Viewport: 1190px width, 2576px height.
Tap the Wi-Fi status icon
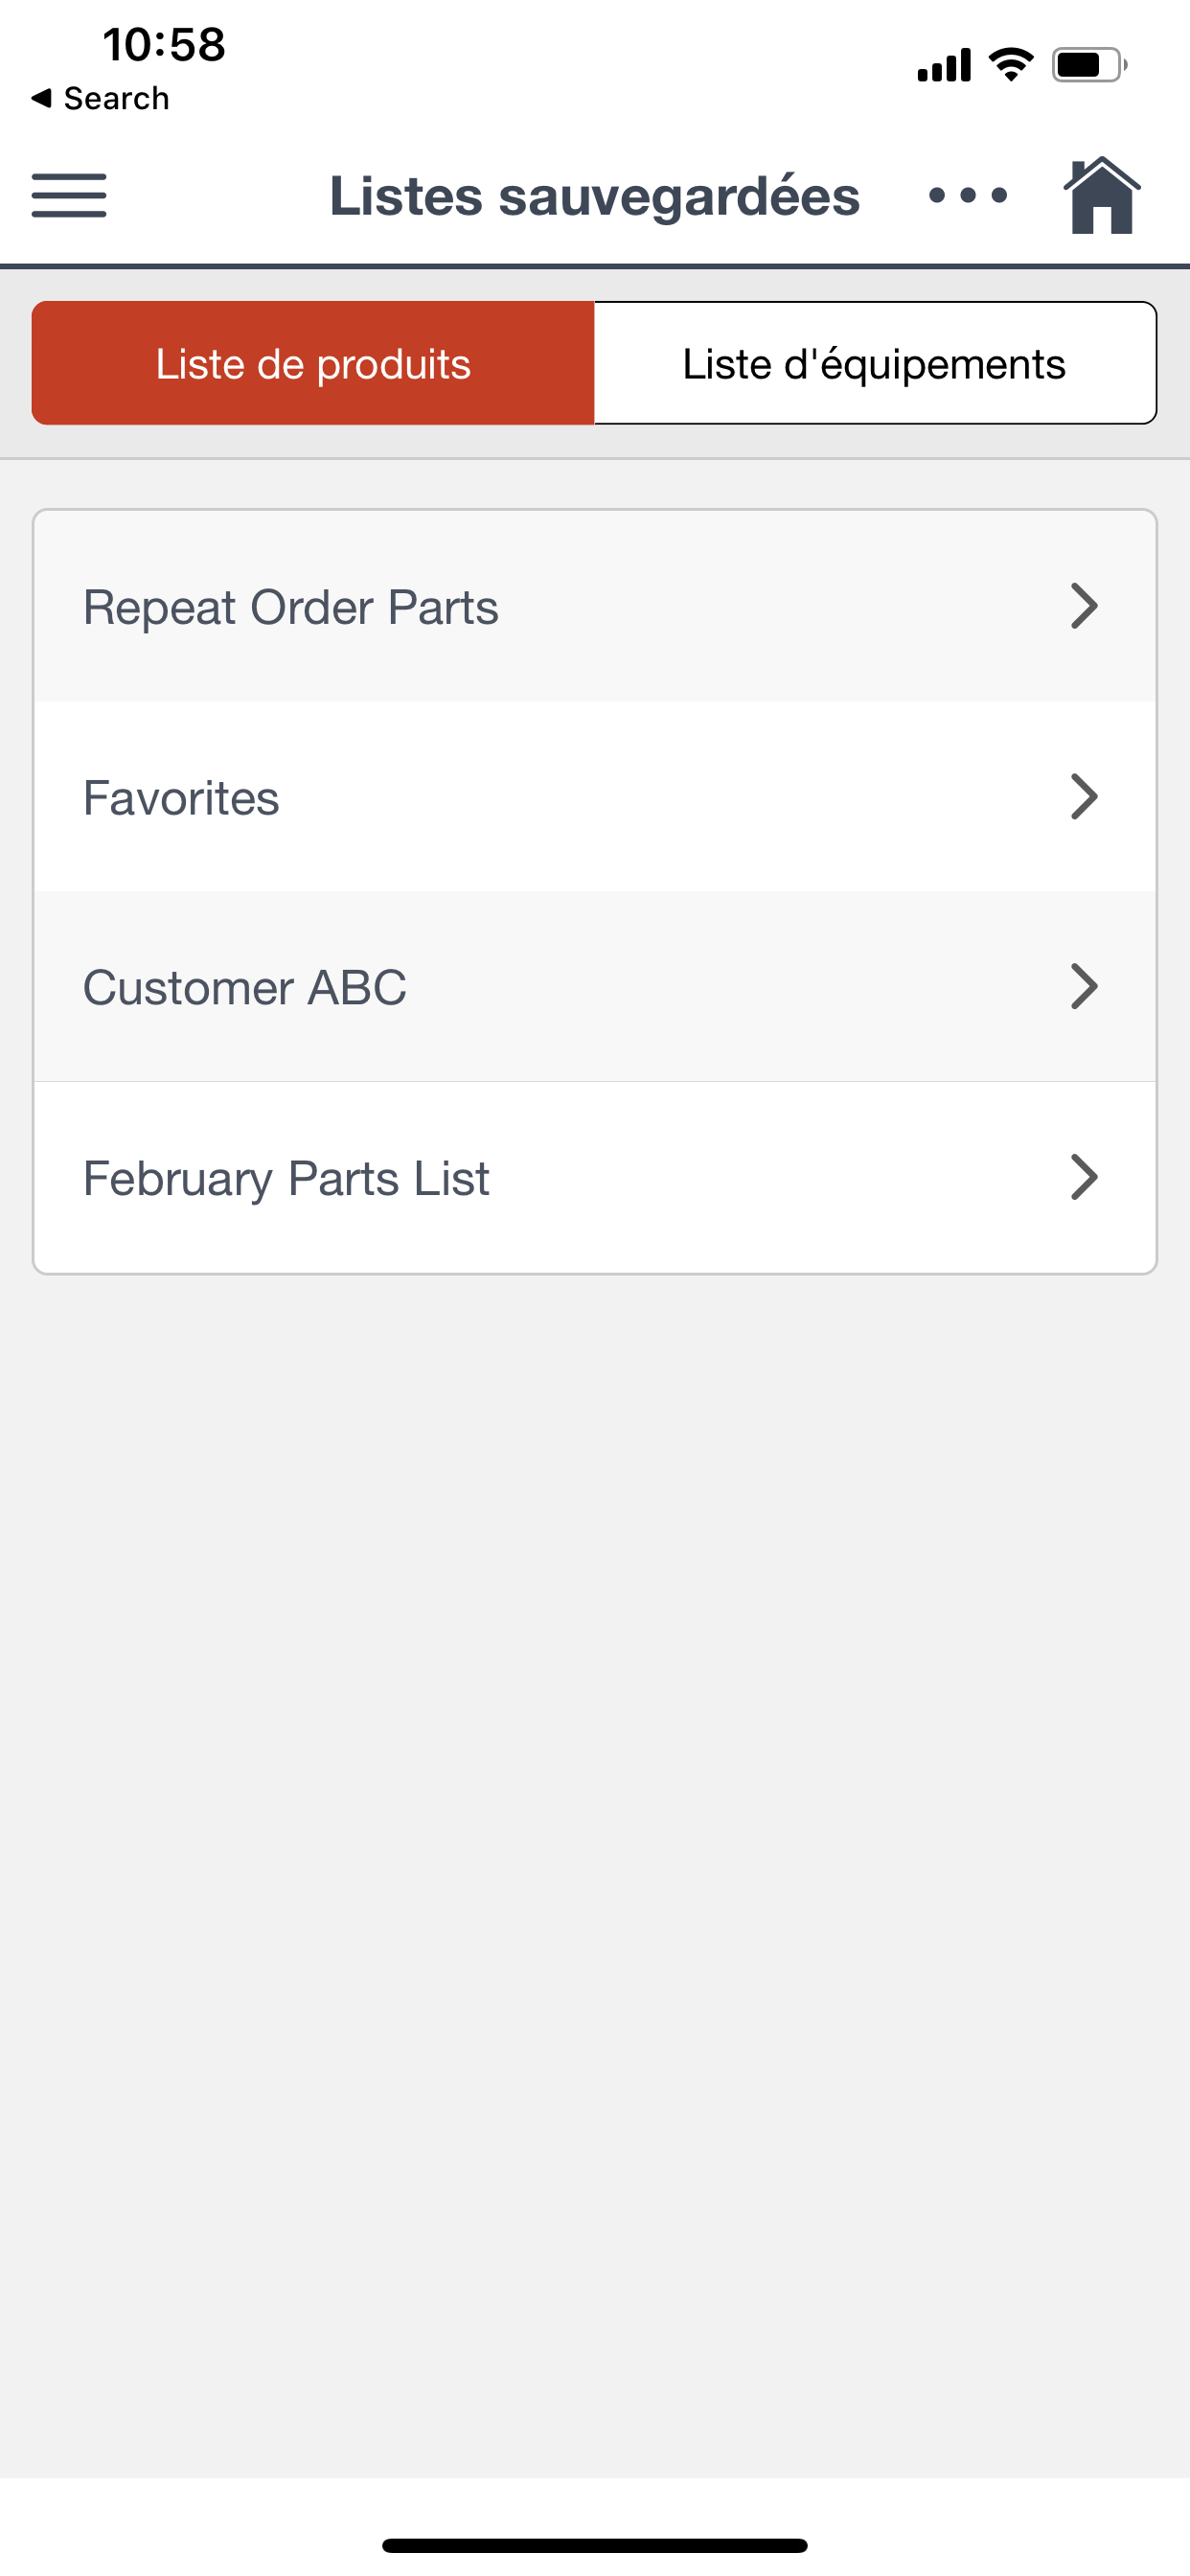(x=1011, y=65)
